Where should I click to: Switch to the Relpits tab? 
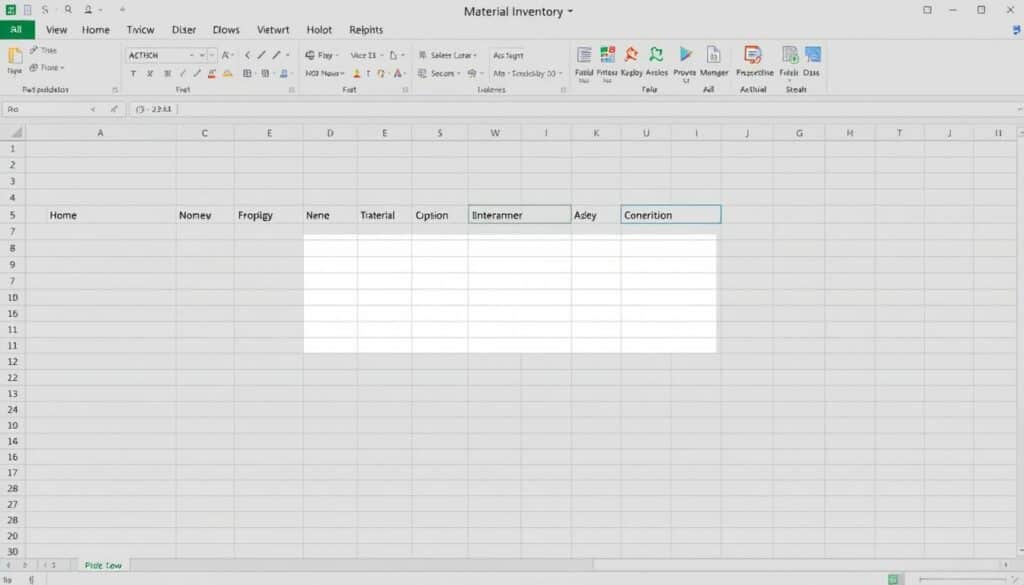366,30
